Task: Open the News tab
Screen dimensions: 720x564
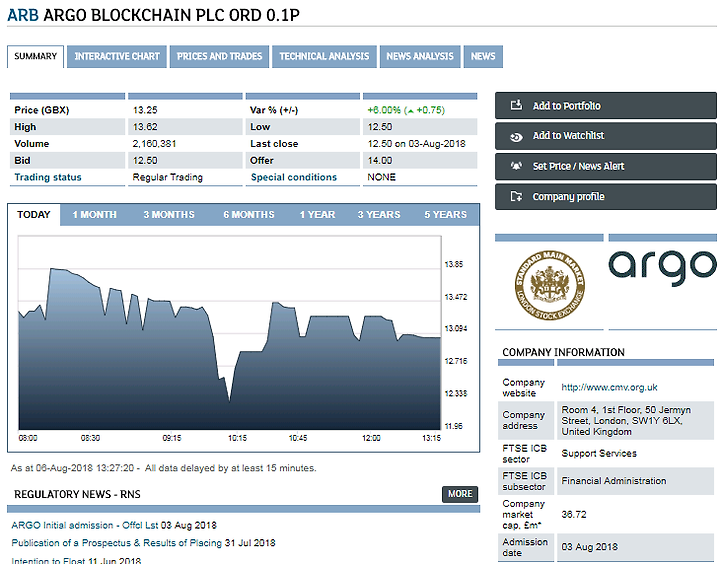Action: click(483, 56)
